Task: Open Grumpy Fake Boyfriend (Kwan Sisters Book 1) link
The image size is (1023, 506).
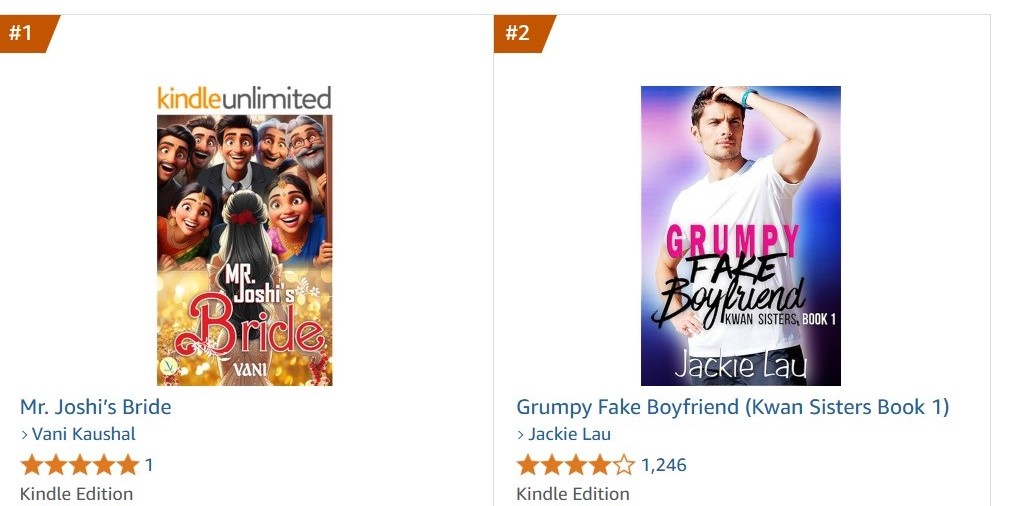Action: 732,407
